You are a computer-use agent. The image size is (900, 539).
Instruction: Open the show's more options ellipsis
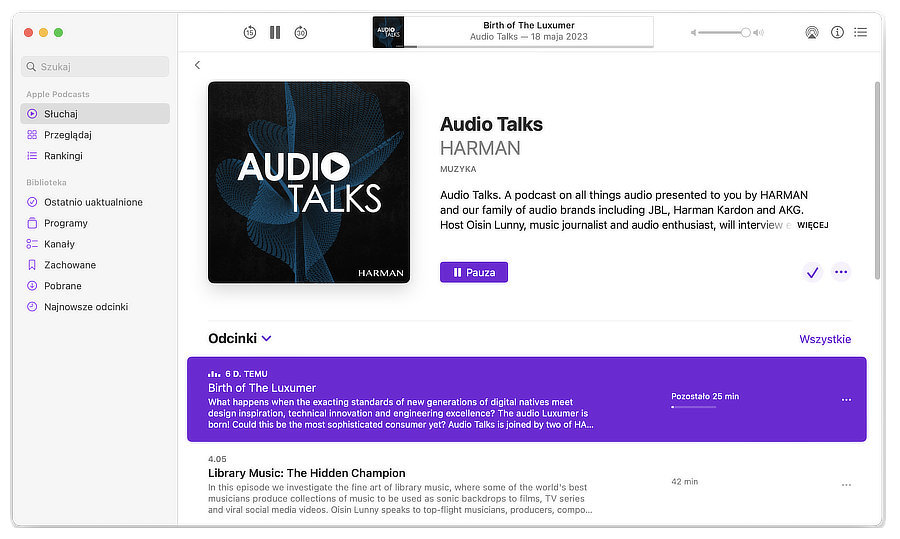pyautogui.click(x=841, y=272)
